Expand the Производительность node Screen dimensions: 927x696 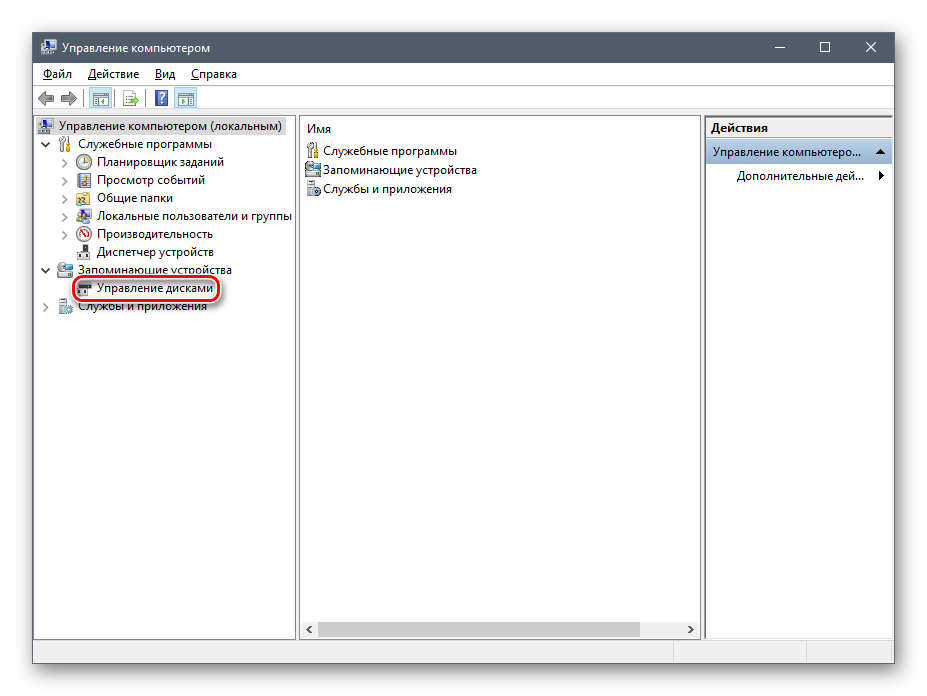64,235
